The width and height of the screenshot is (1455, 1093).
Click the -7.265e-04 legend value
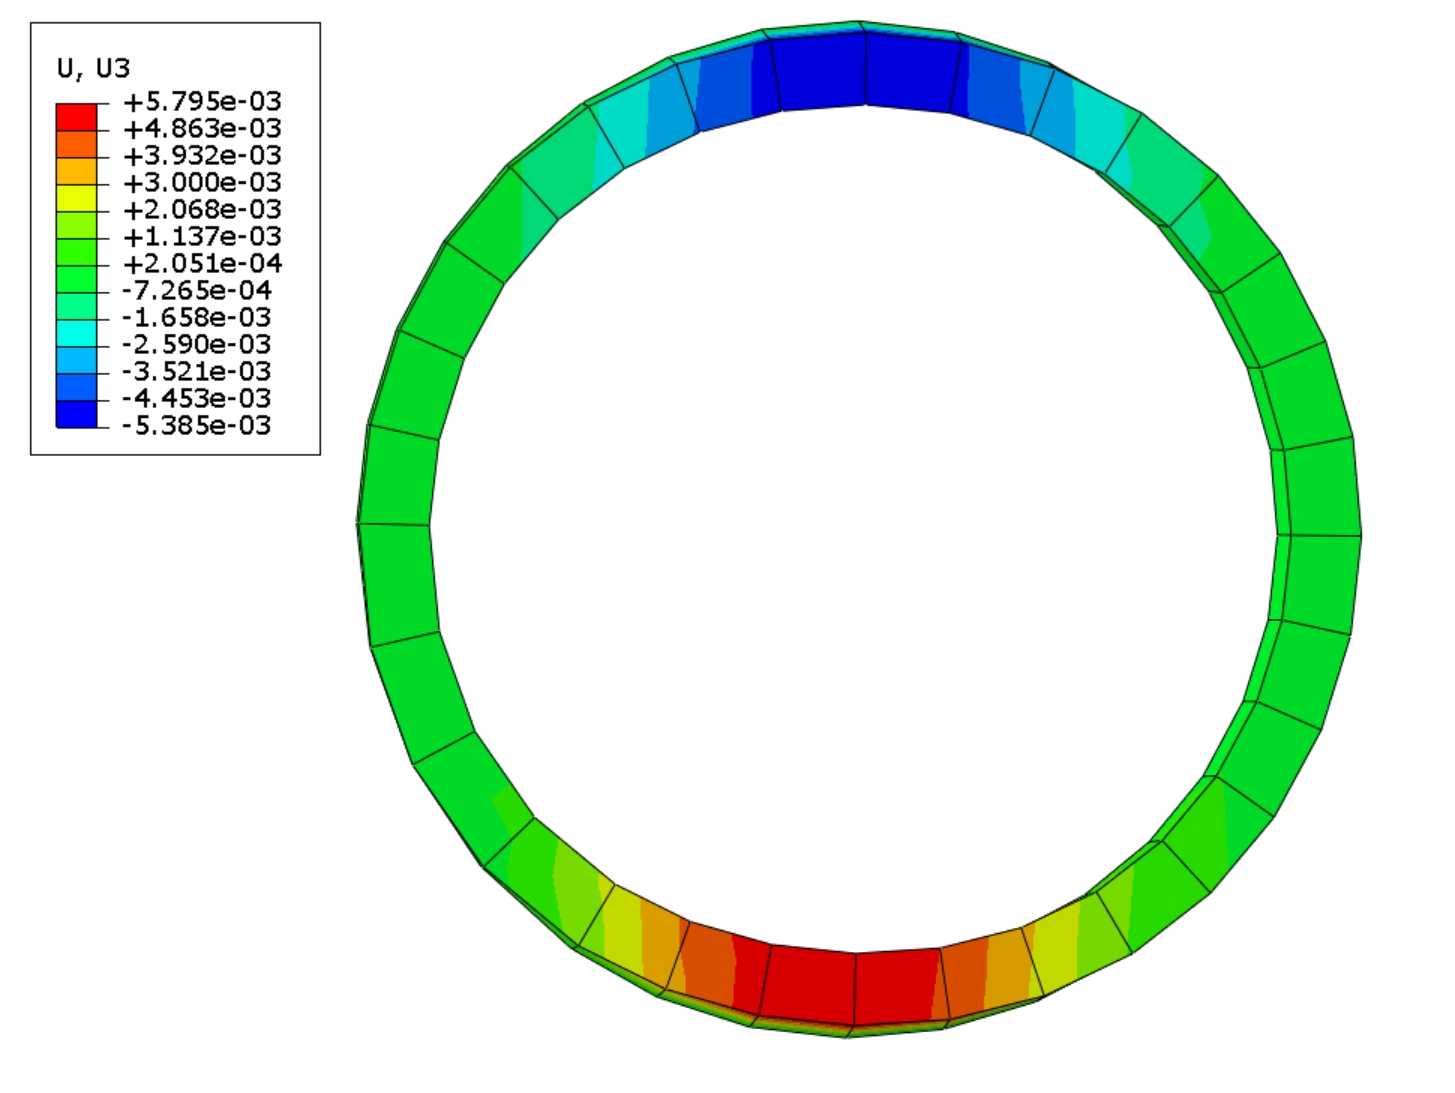196,291
